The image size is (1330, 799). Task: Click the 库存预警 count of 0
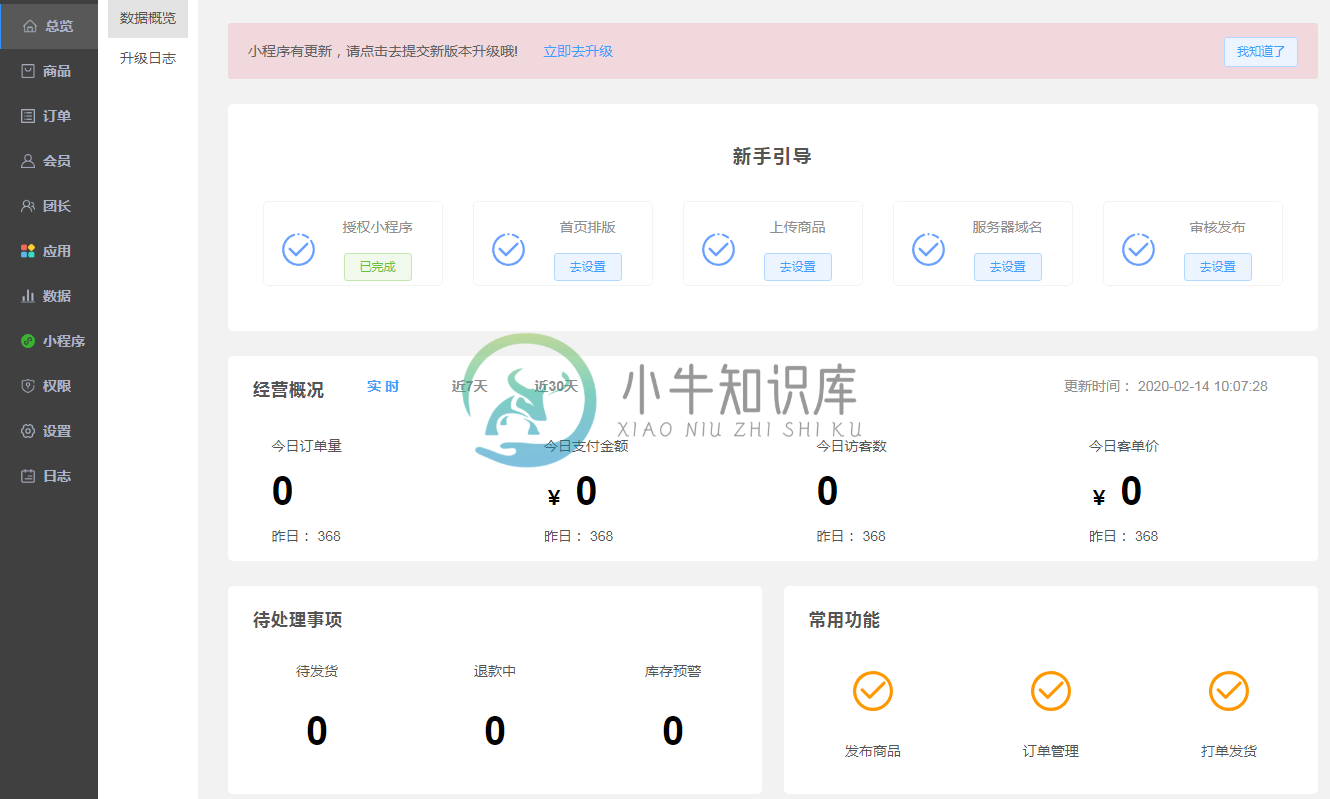tap(673, 732)
